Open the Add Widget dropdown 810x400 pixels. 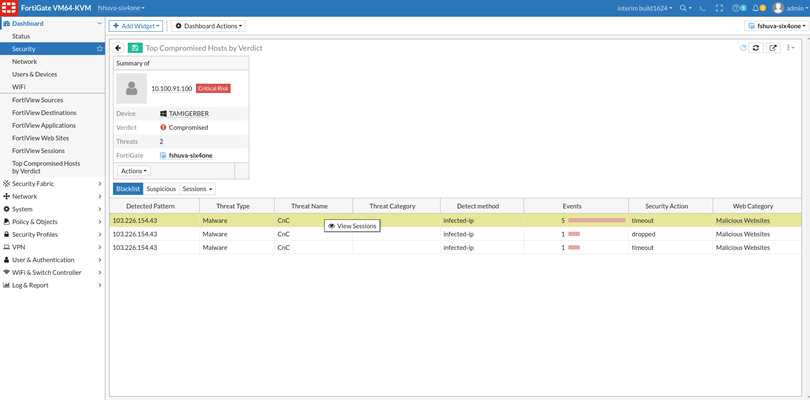pyautogui.click(x=136, y=26)
